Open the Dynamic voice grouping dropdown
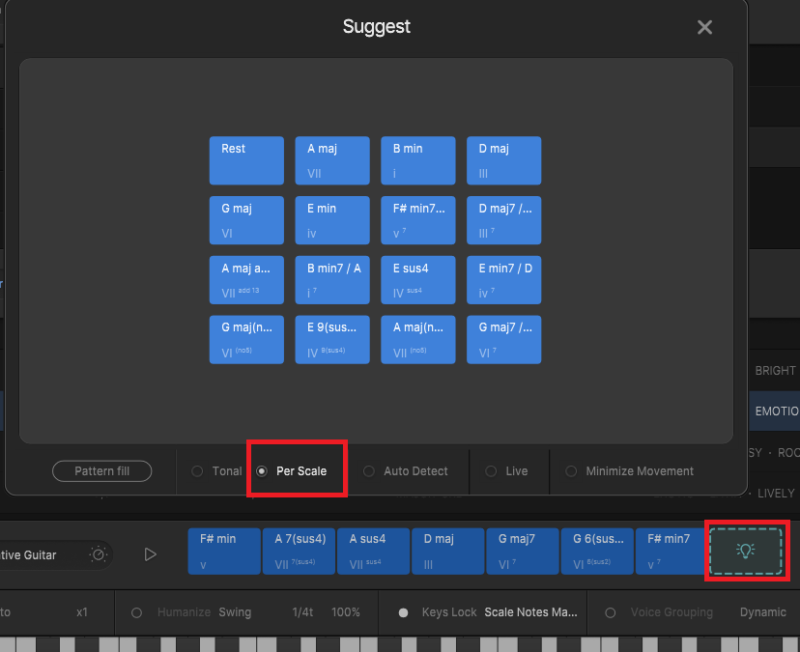This screenshot has height=652, width=800. [x=762, y=612]
